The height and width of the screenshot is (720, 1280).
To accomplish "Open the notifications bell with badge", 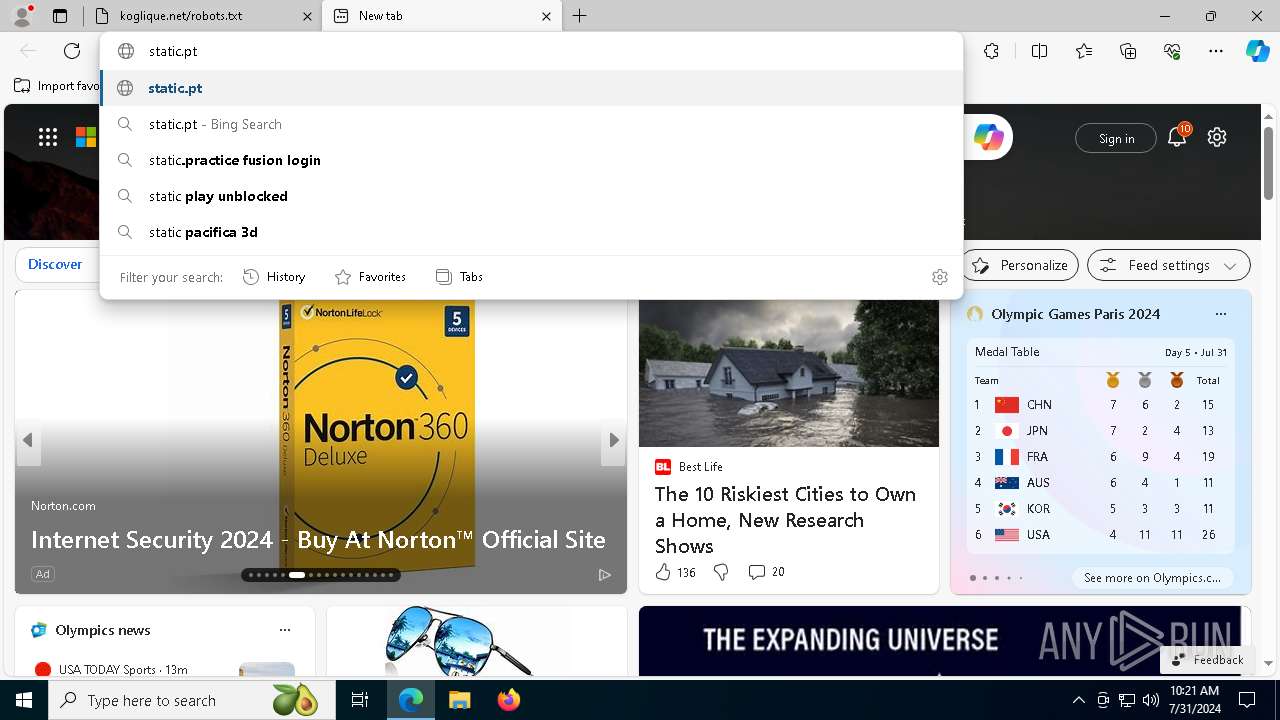I will [1178, 137].
